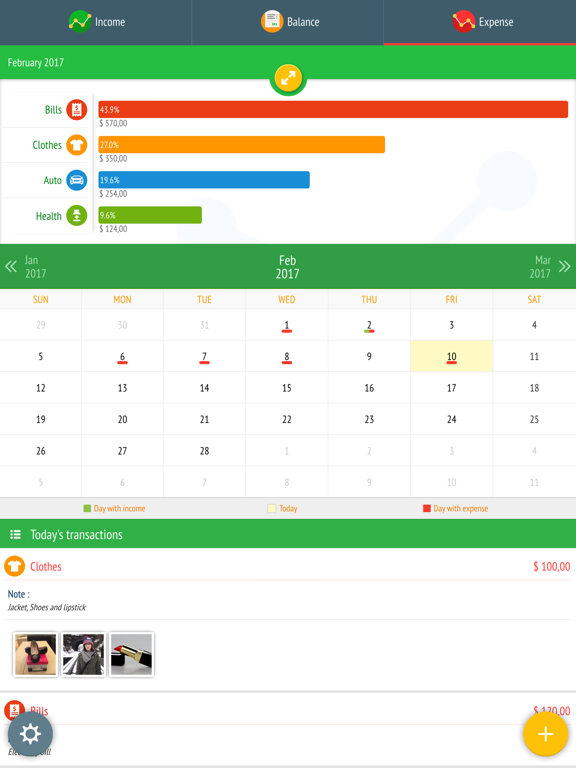Switch to the Income tab
Viewport: 576px width, 768px height.
pyautogui.click(x=96, y=22)
